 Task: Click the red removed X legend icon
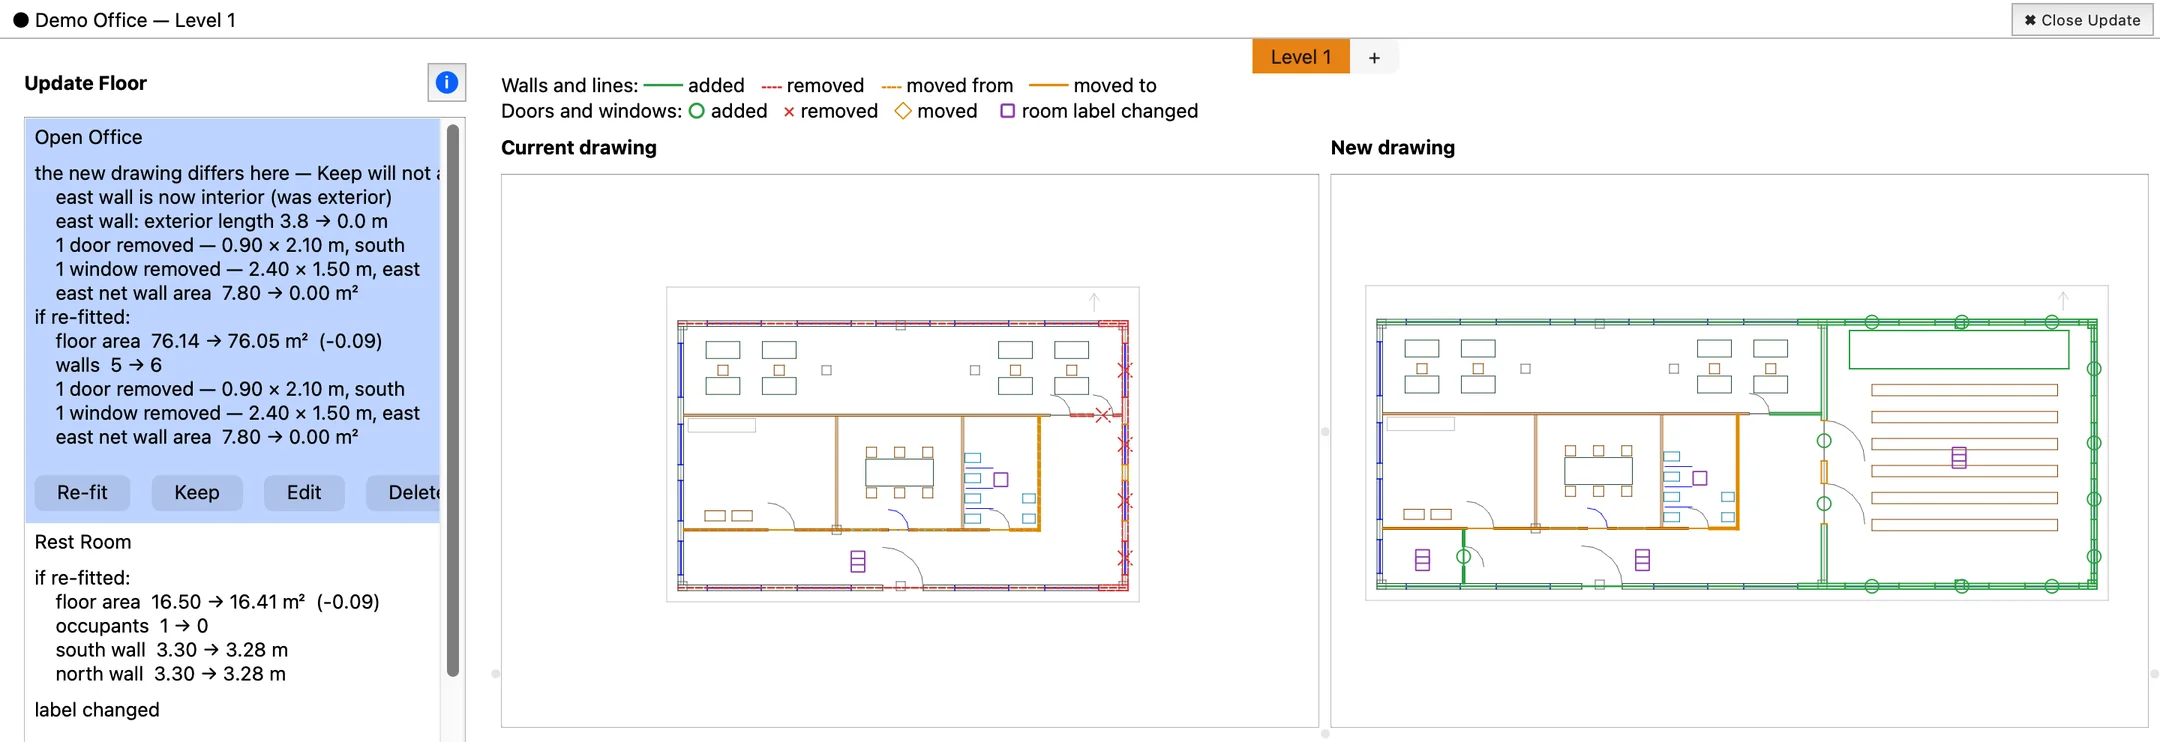[x=789, y=112]
